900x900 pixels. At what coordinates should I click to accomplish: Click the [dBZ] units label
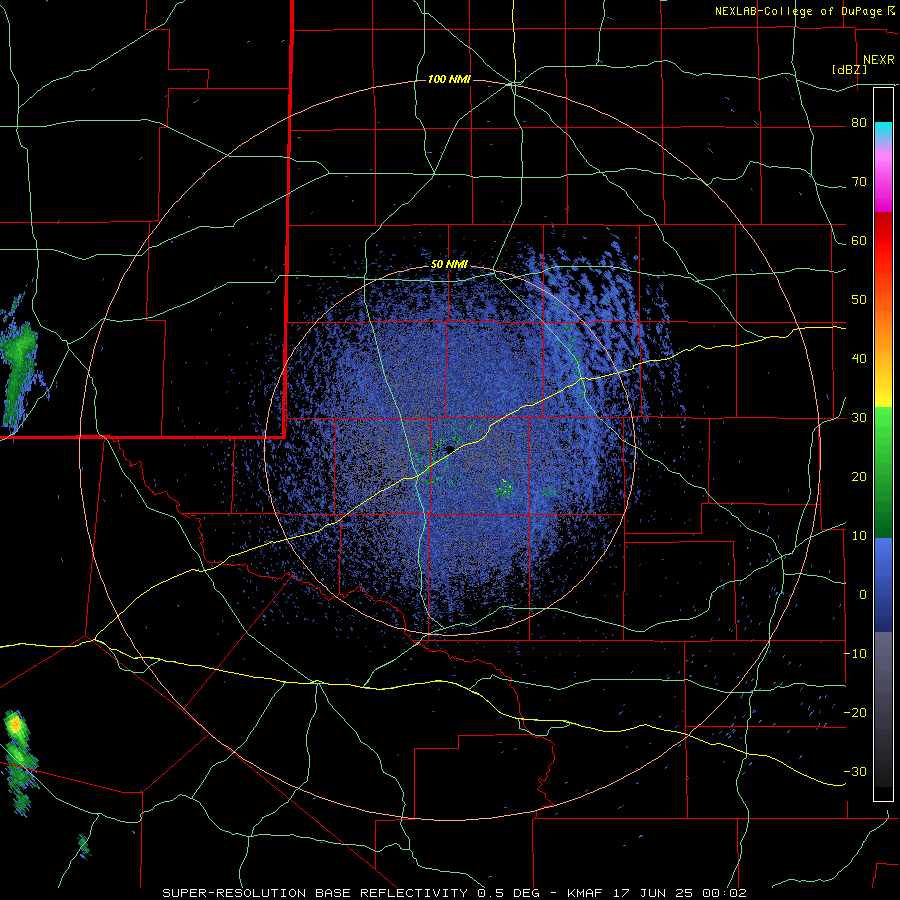[x=849, y=69]
